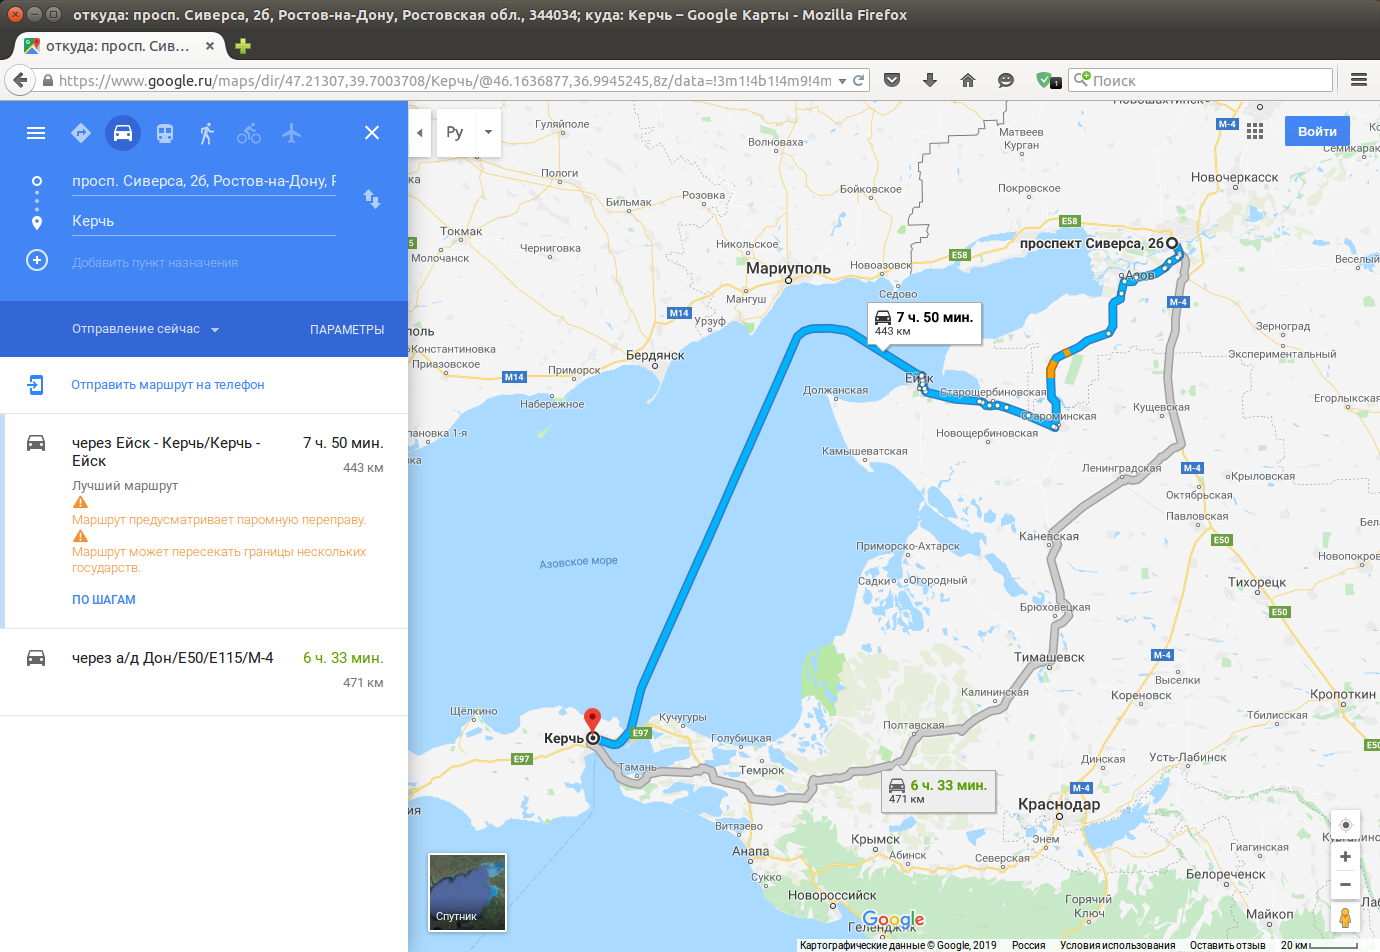
Task: Open the ПО ШАГАМ step-by-step directions
Action: tap(104, 600)
